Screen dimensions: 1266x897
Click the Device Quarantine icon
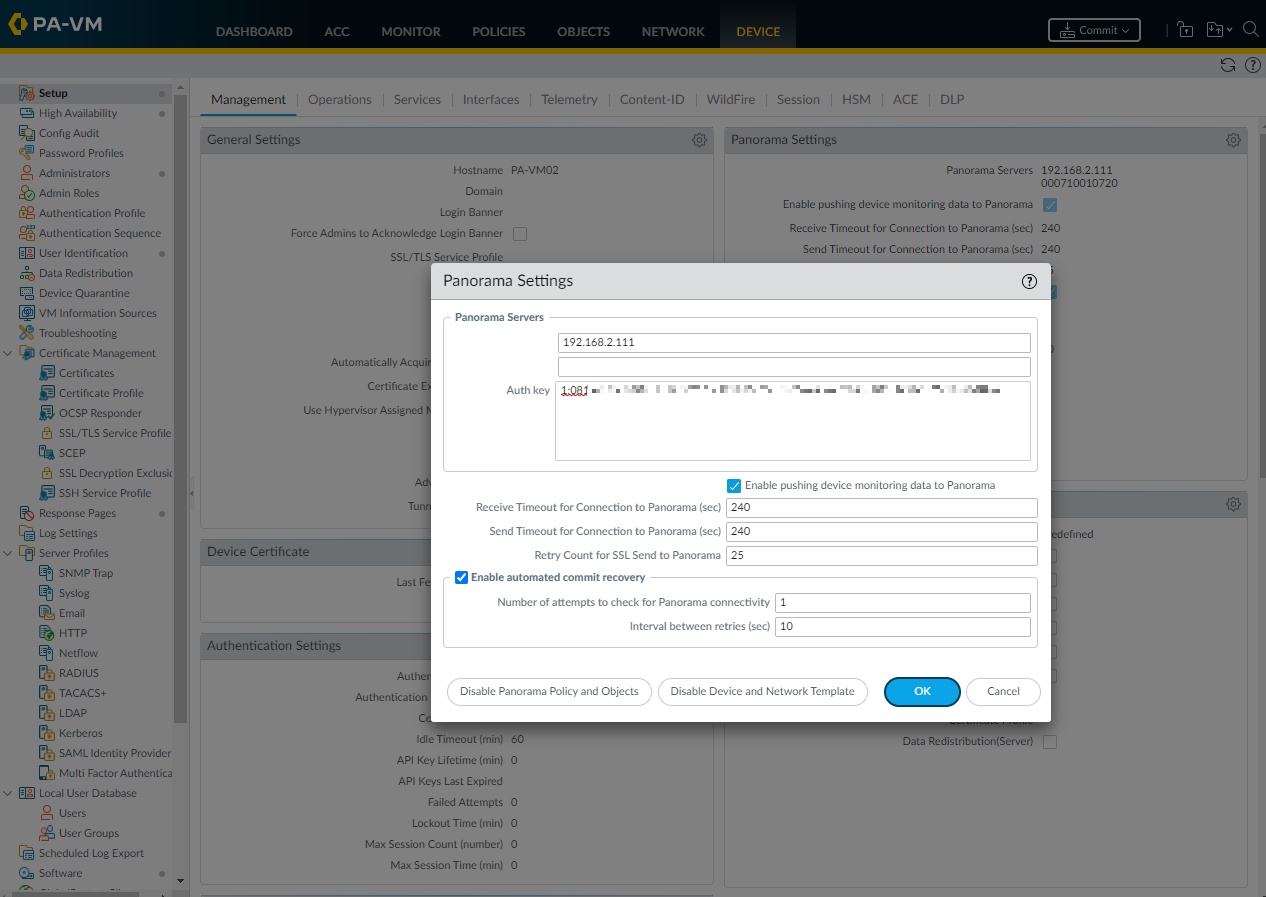tap(27, 293)
